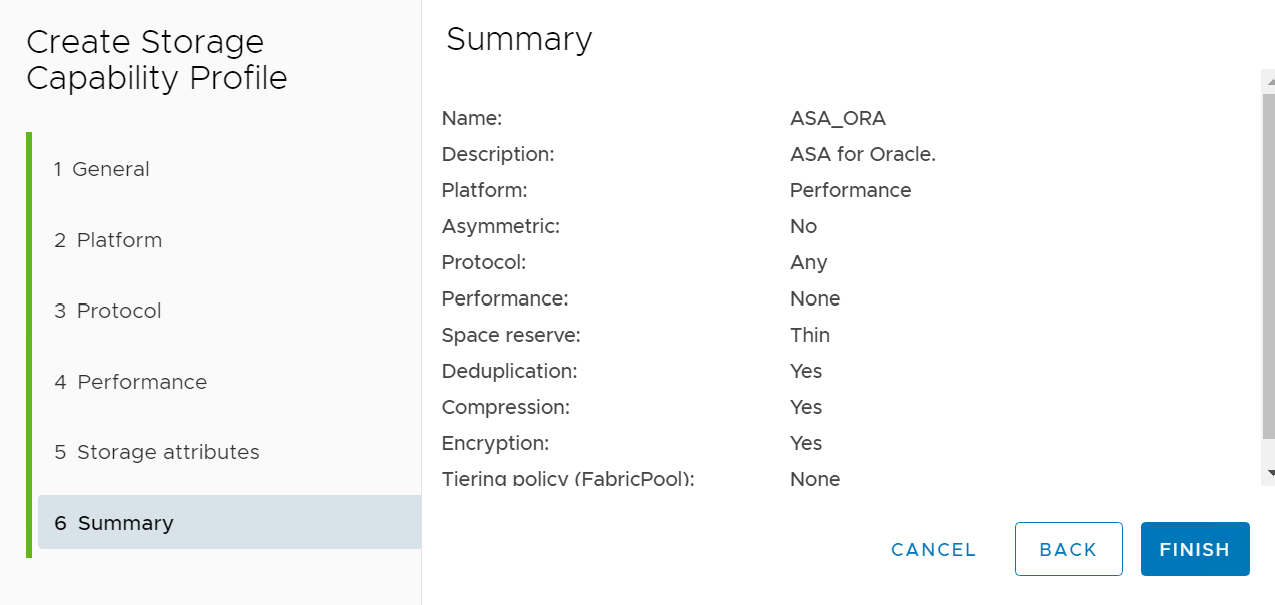Click the scrollbar down arrow

point(1269,473)
